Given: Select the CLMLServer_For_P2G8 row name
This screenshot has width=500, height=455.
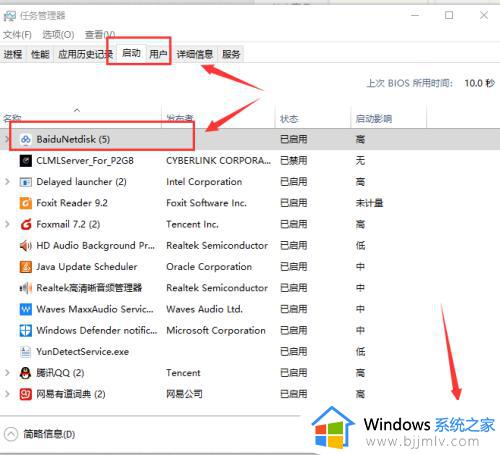Looking at the screenshot, I should (85, 161).
